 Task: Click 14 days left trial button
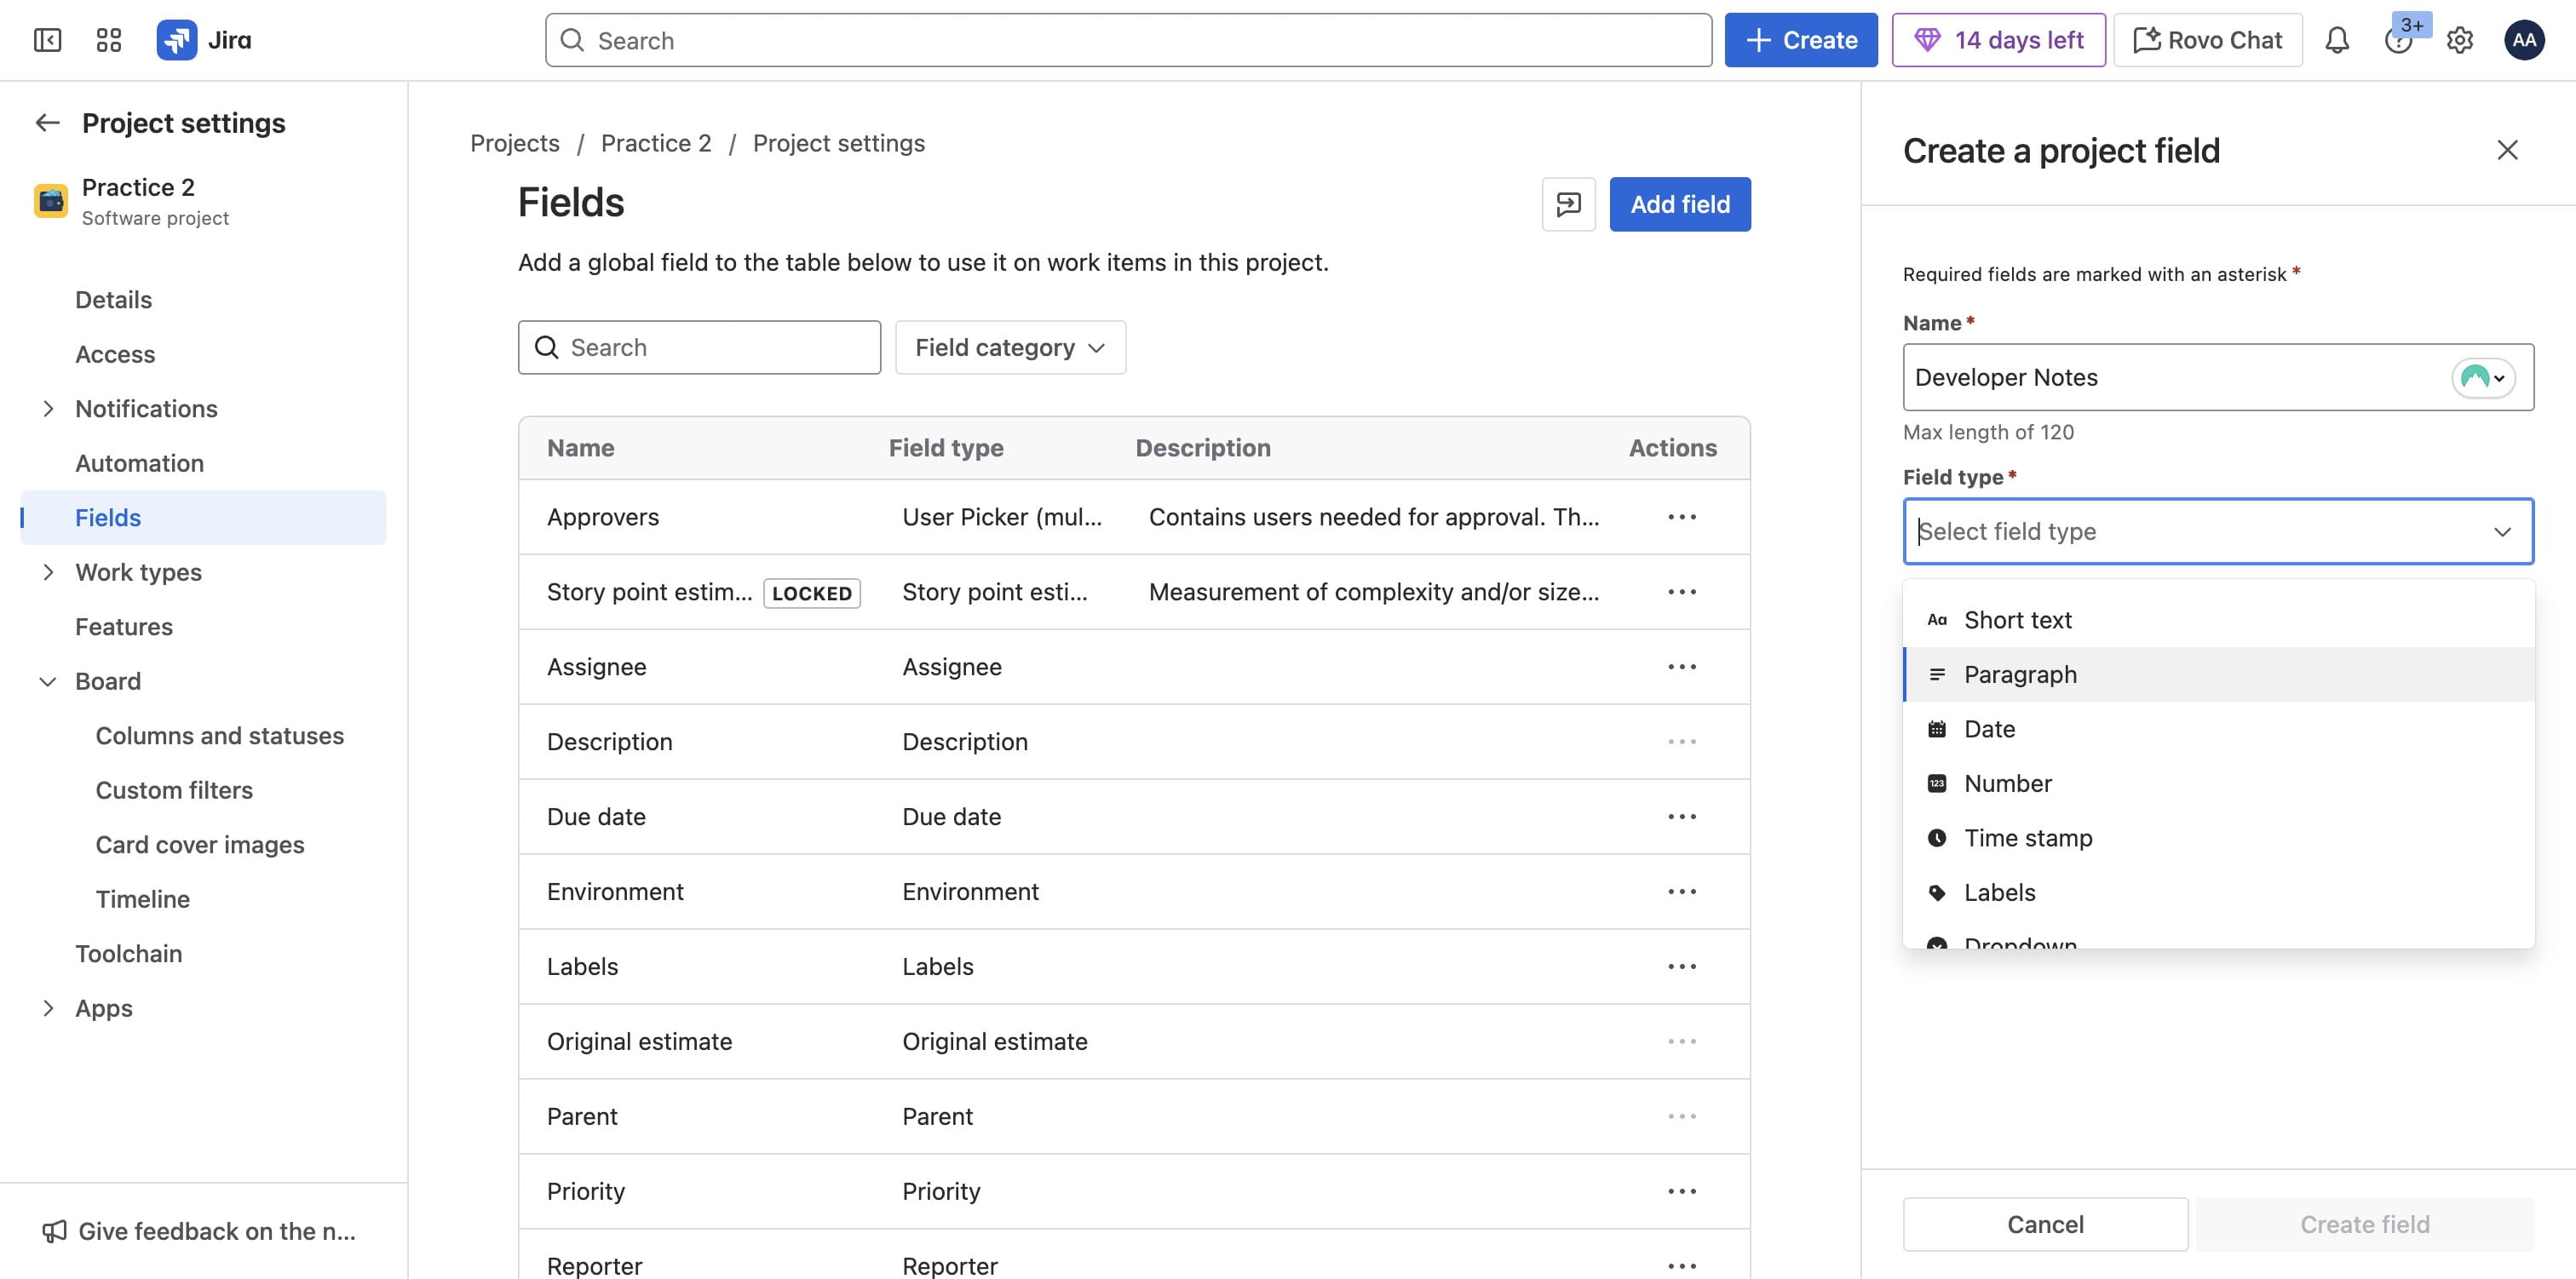1998,40
